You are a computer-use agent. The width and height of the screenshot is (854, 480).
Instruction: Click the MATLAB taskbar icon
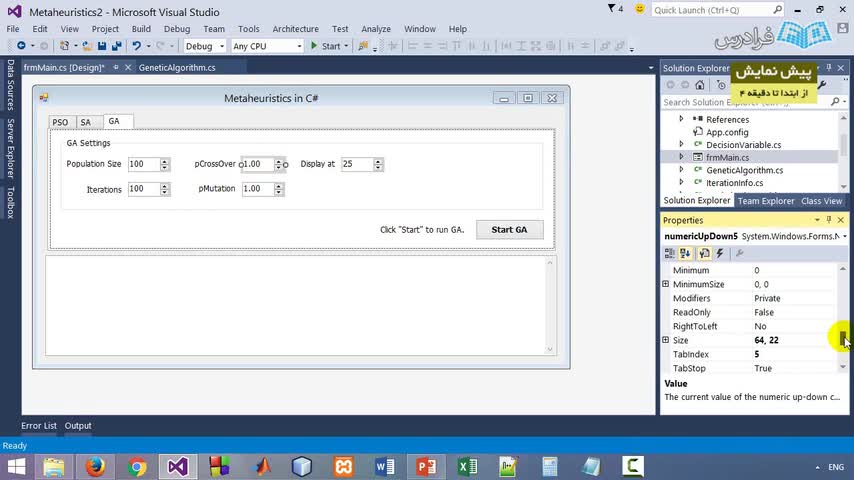pyautogui.click(x=261, y=467)
